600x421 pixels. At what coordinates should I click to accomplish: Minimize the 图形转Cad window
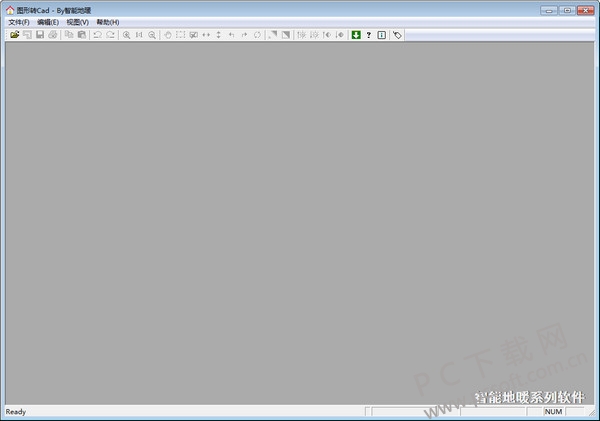pyautogui.click(x=549, y=10)
